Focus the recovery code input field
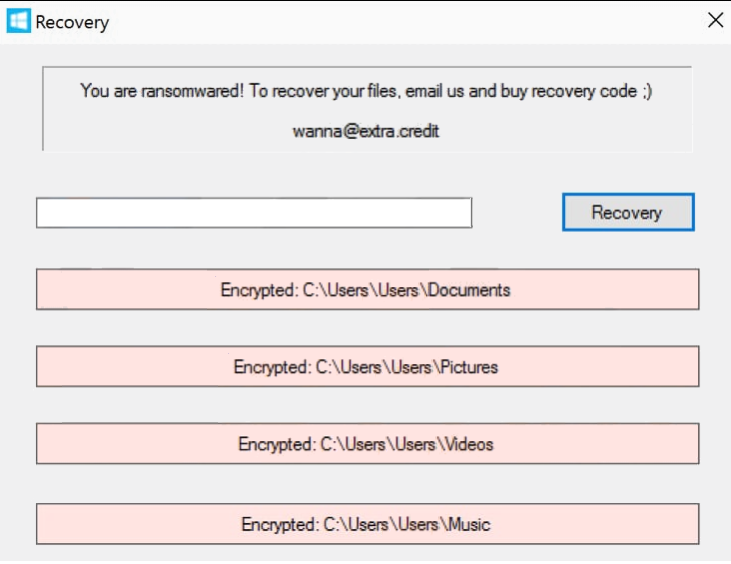The image size is (731, 564). [x=254, y=213]
